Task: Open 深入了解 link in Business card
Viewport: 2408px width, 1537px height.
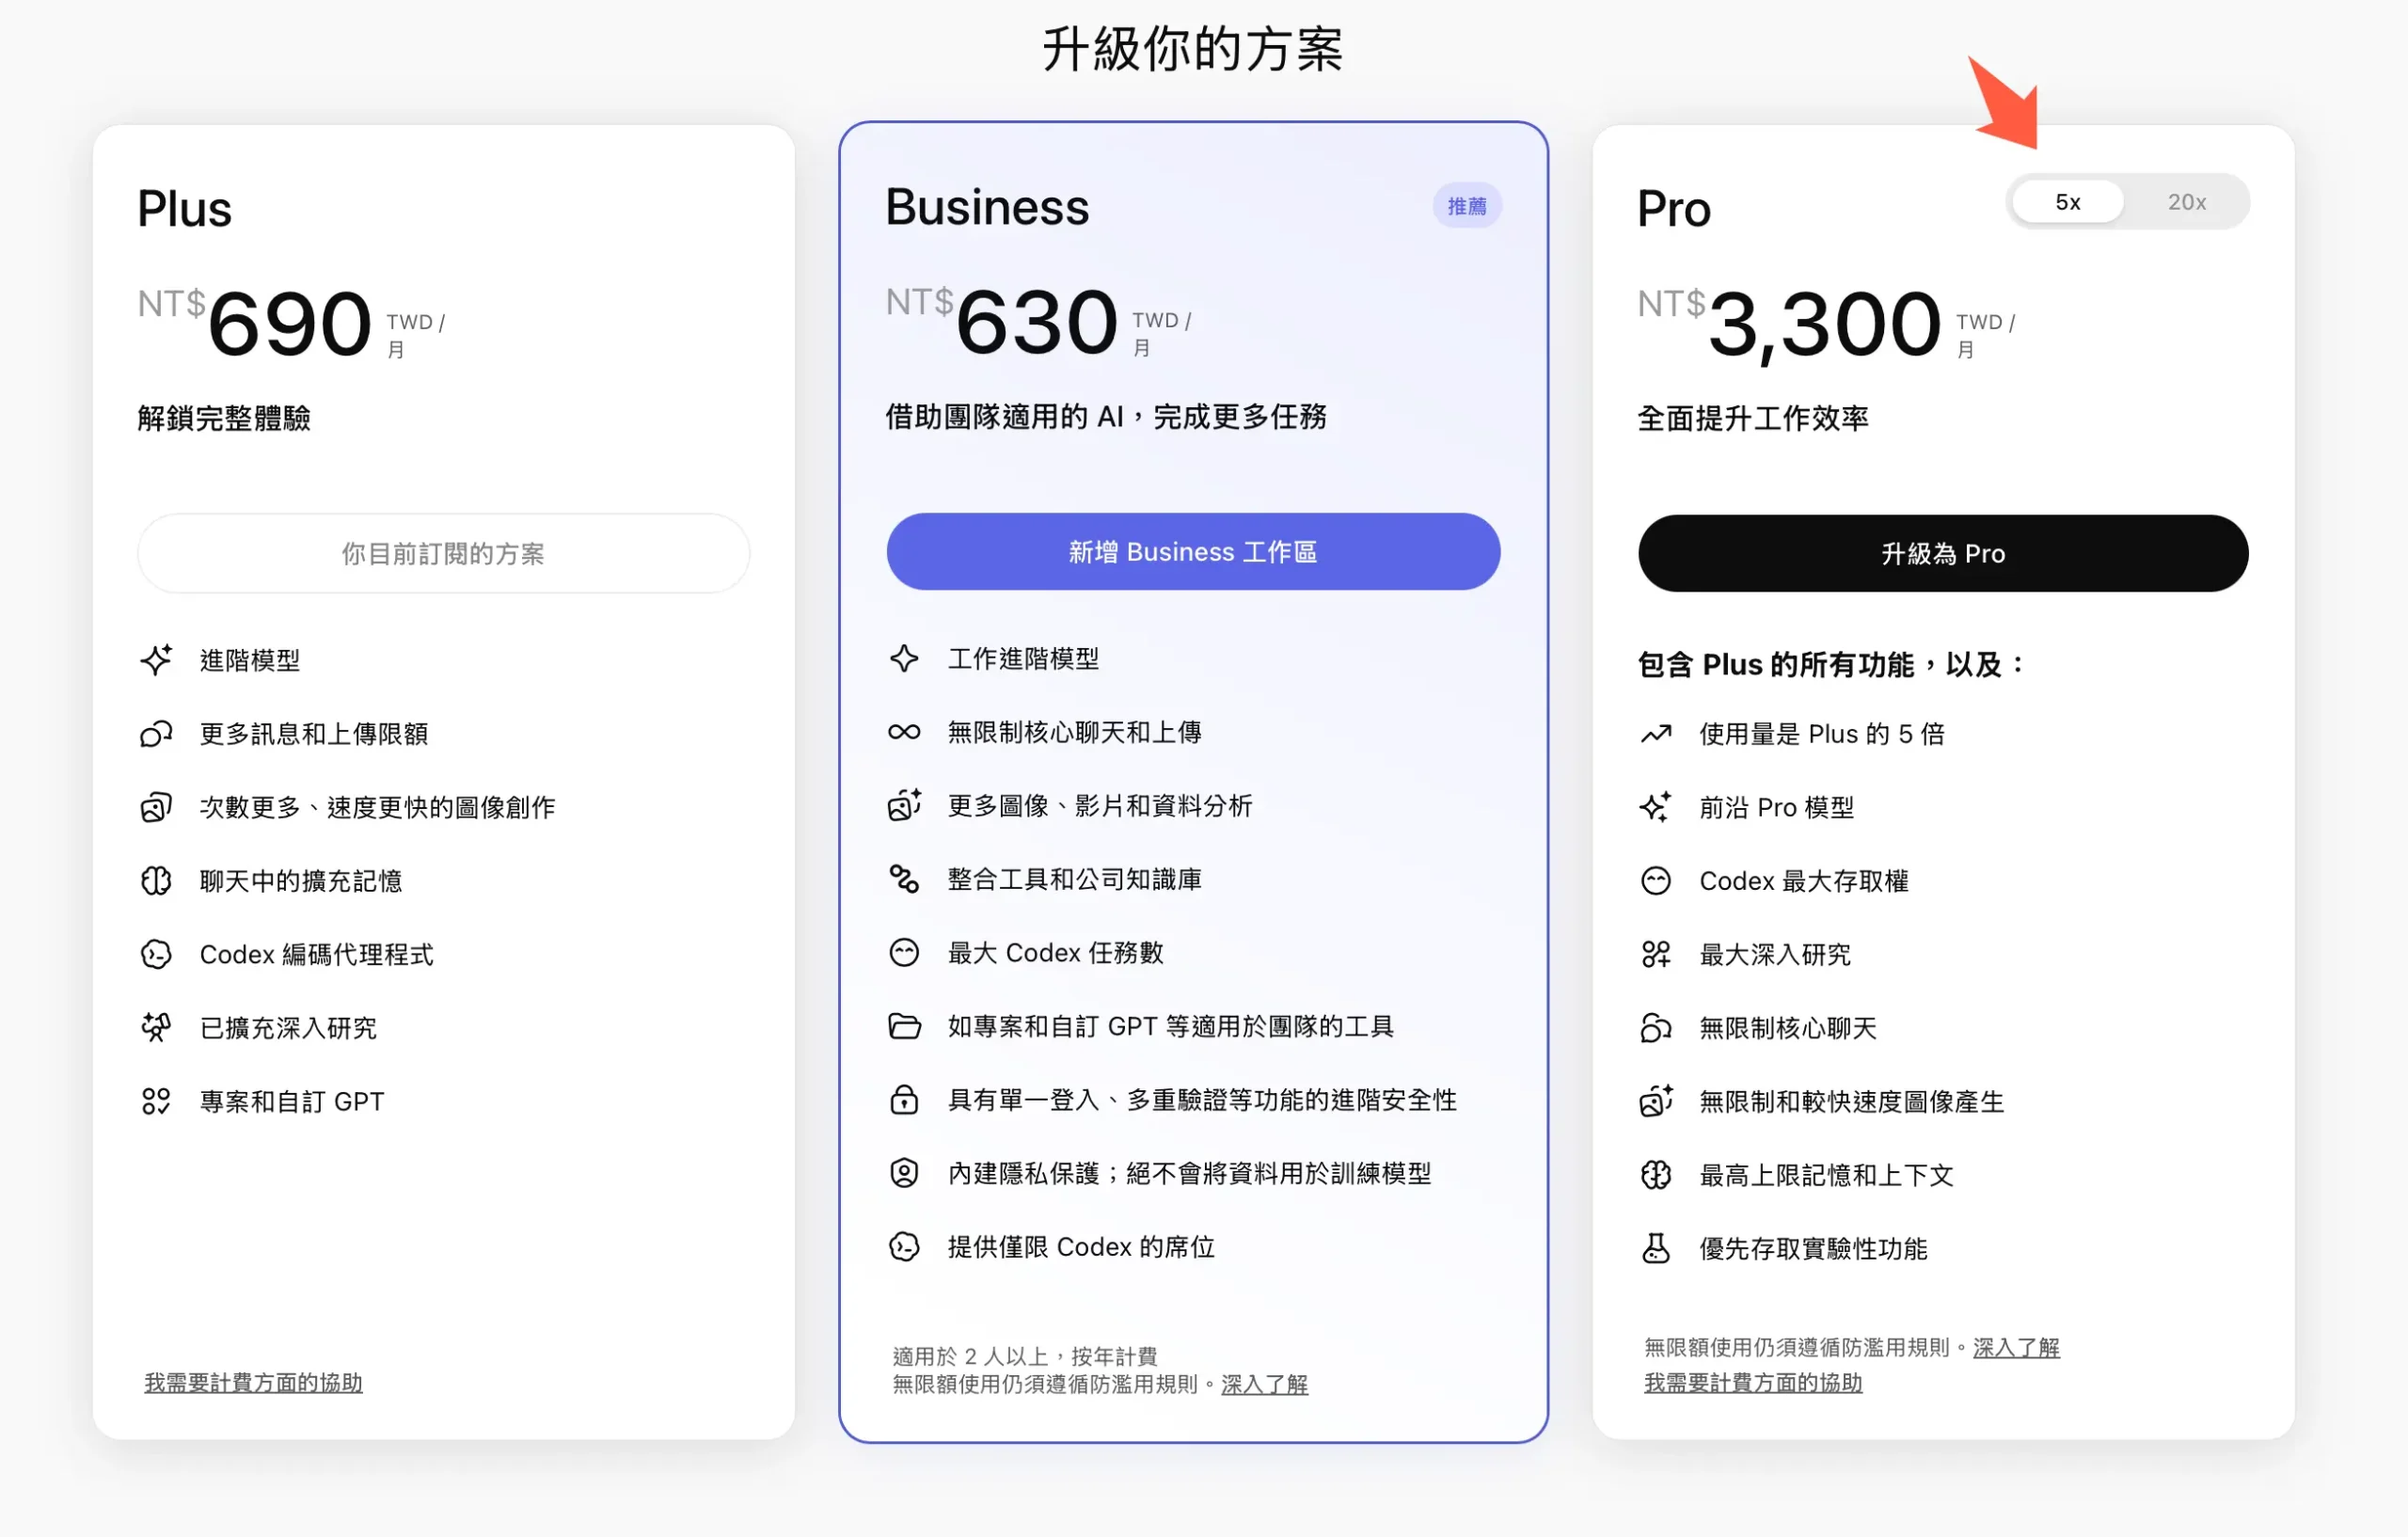Action: pyautogui.click(x=1264, y=1384)
